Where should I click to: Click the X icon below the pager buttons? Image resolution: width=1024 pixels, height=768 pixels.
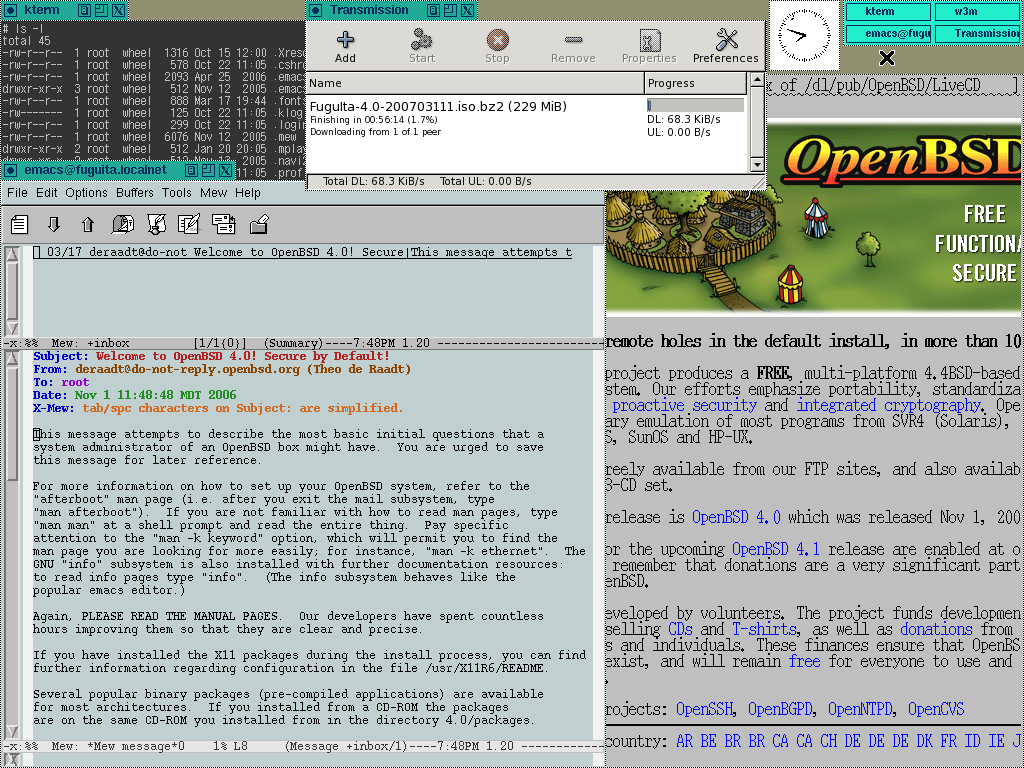(x=886, y=58)
